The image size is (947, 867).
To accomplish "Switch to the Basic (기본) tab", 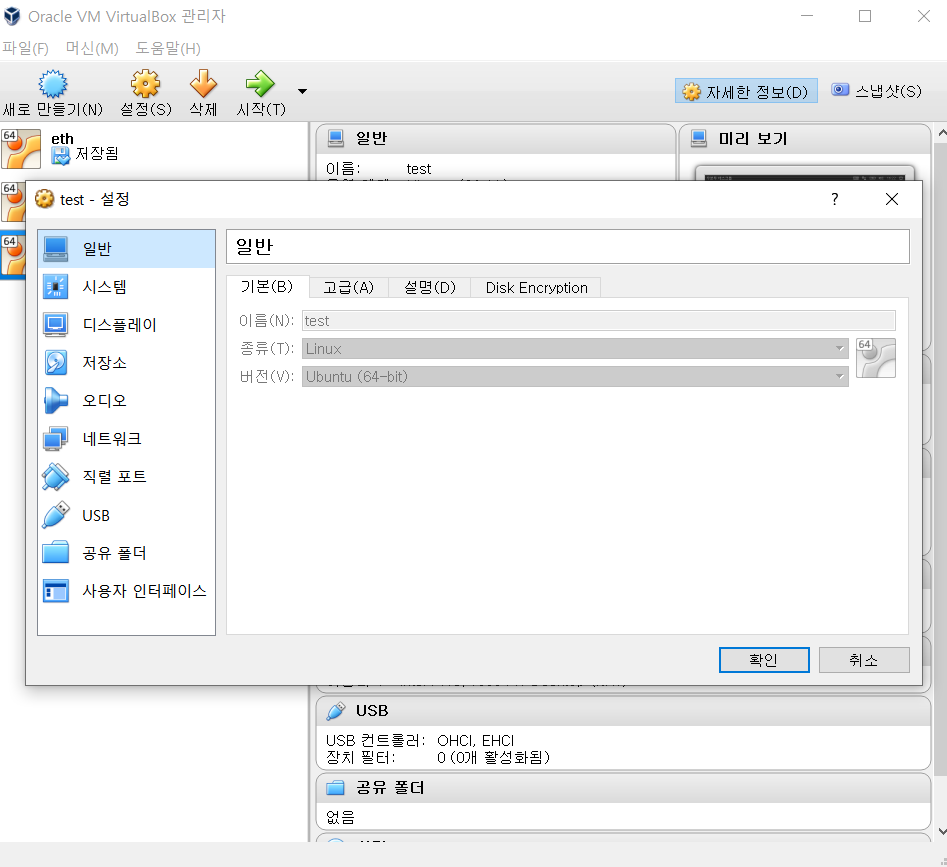I will [x=267, y=287].
